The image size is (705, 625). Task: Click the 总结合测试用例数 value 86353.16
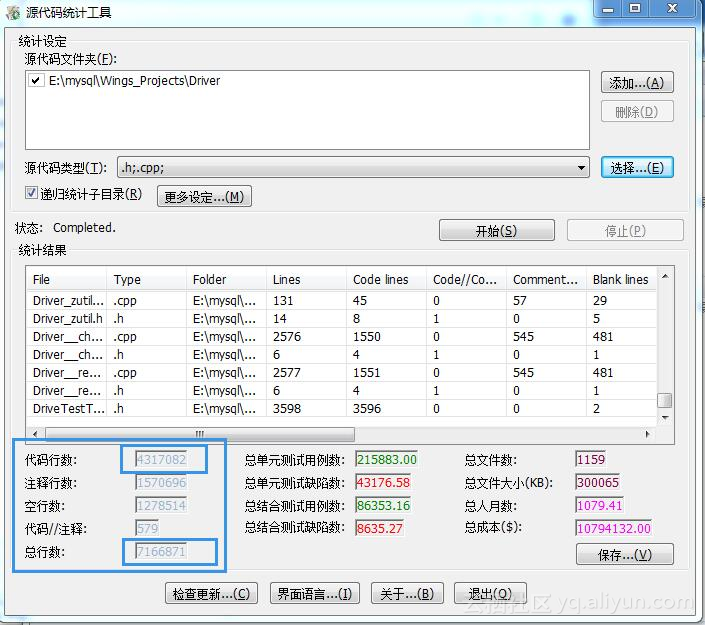pyautogui.click(x=383, y=505)
